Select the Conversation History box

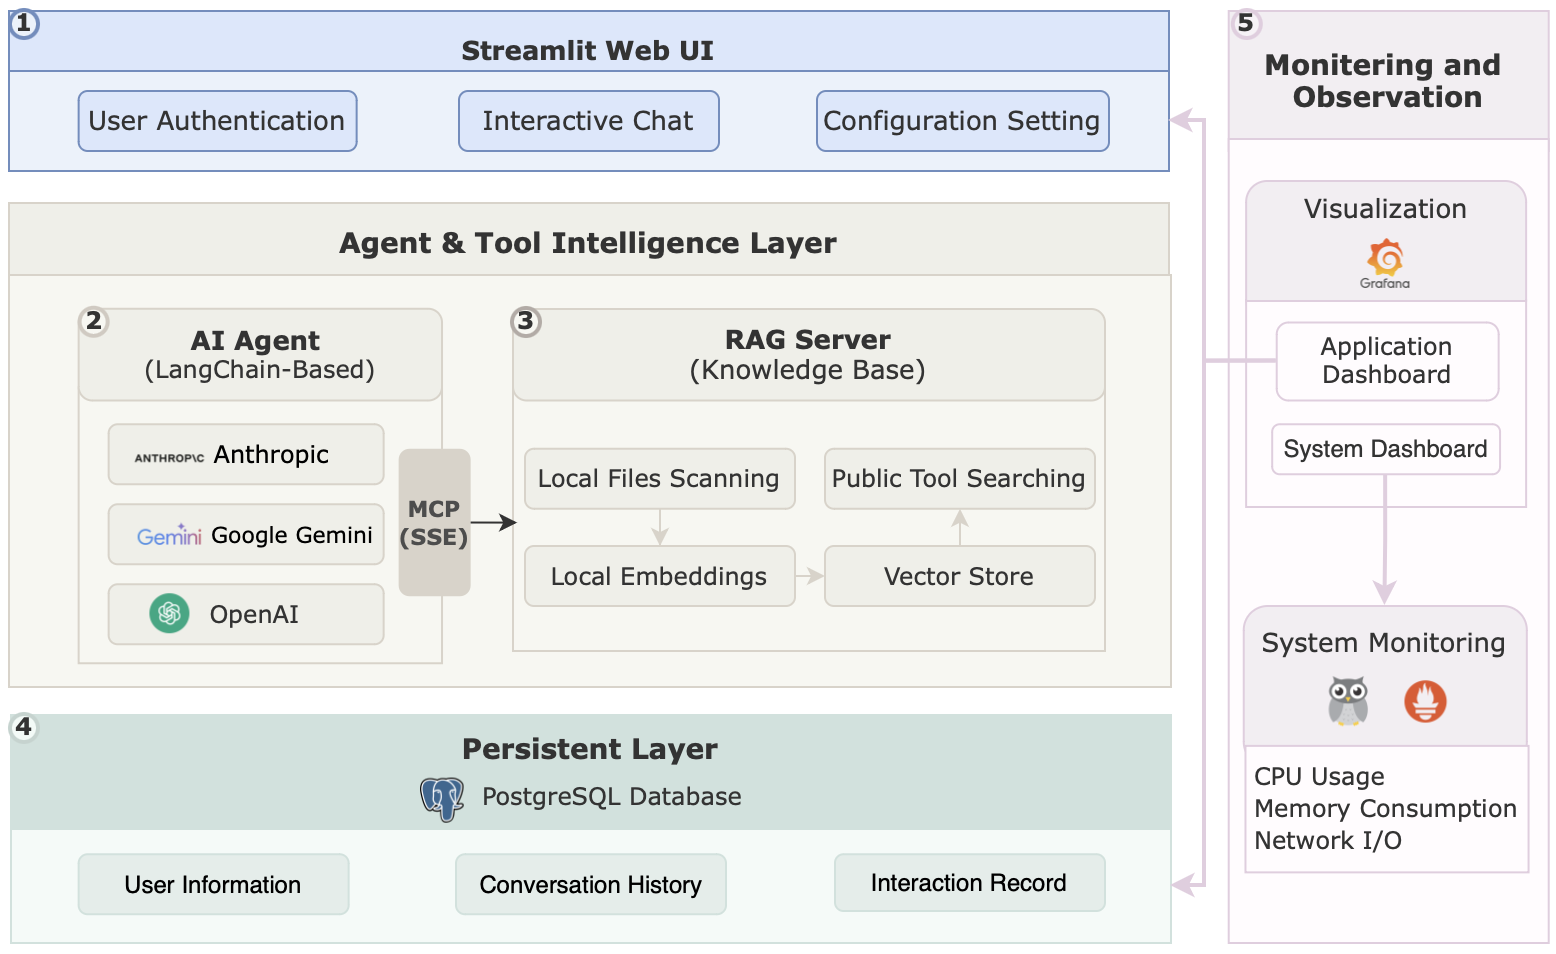pyautogui.click(x=590, y=884)
